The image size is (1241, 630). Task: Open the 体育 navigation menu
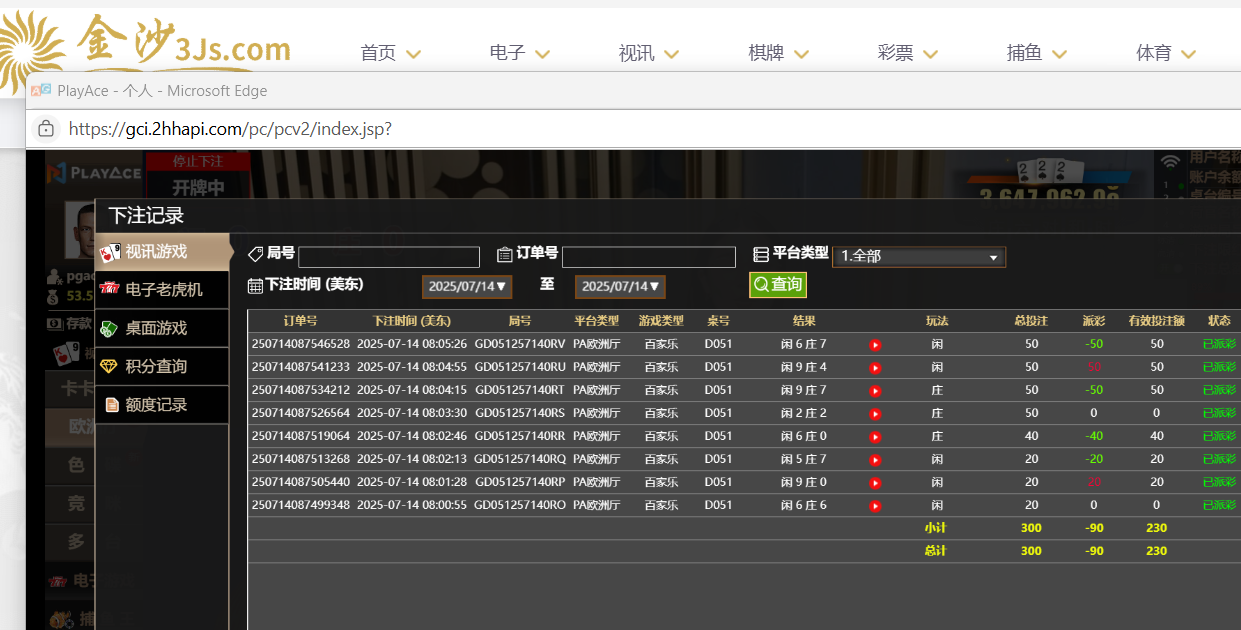pyautogui.click(x=1166, y=54)
